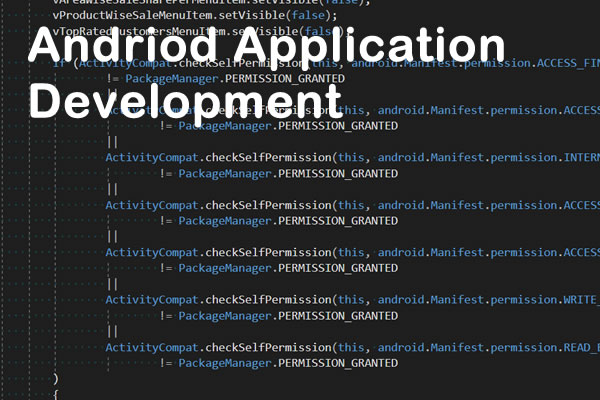Click the closing parenthesis below the last PERMISSION_GRANTED

coord(55,379)
